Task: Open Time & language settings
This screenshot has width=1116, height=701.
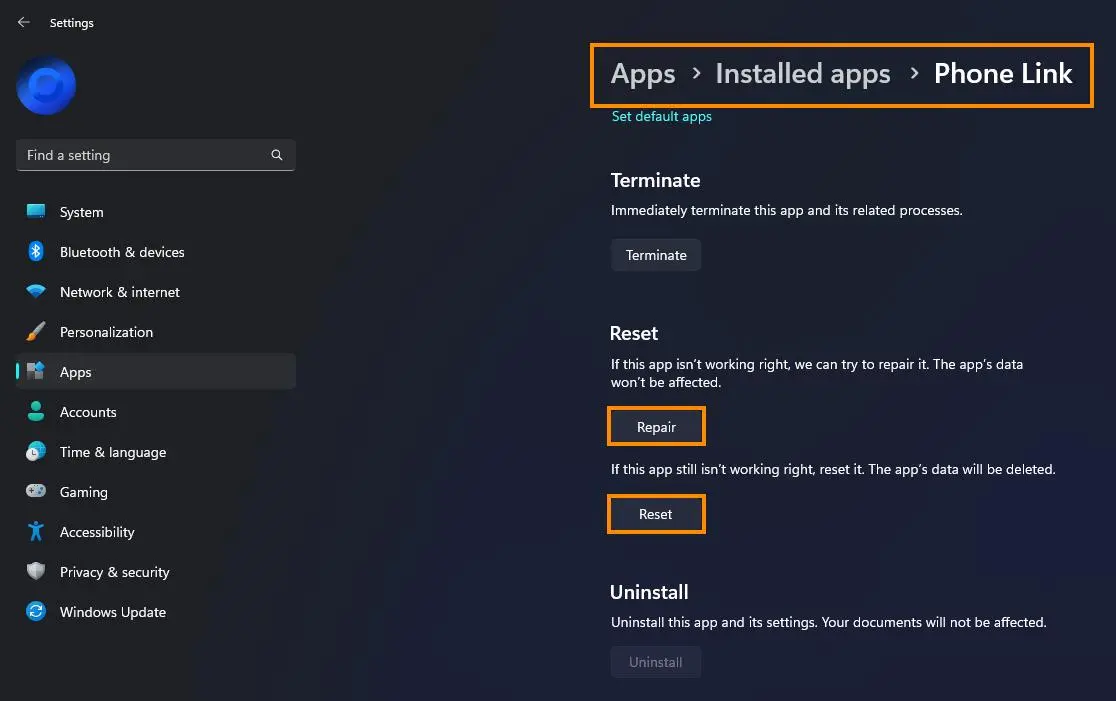Action: point(156,452)
